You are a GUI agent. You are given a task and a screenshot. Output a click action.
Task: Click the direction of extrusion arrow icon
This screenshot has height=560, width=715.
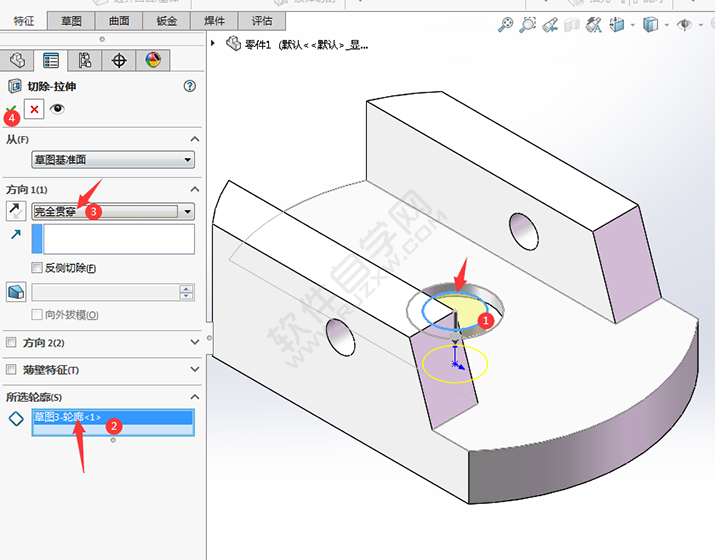[16, 234]
